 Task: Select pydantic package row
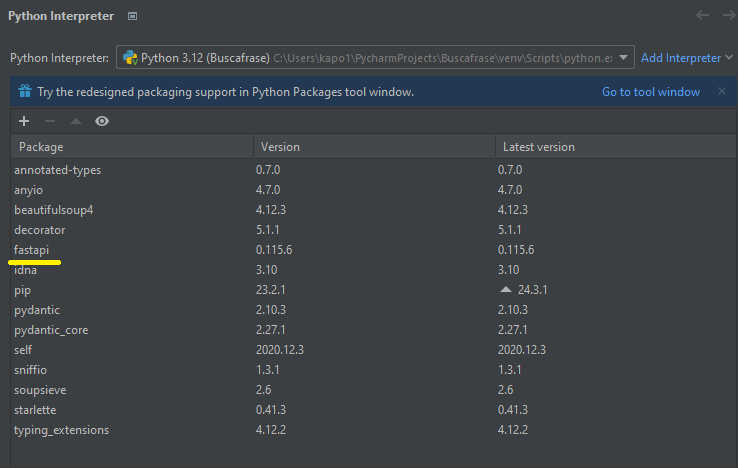click(x=374, y=310)
